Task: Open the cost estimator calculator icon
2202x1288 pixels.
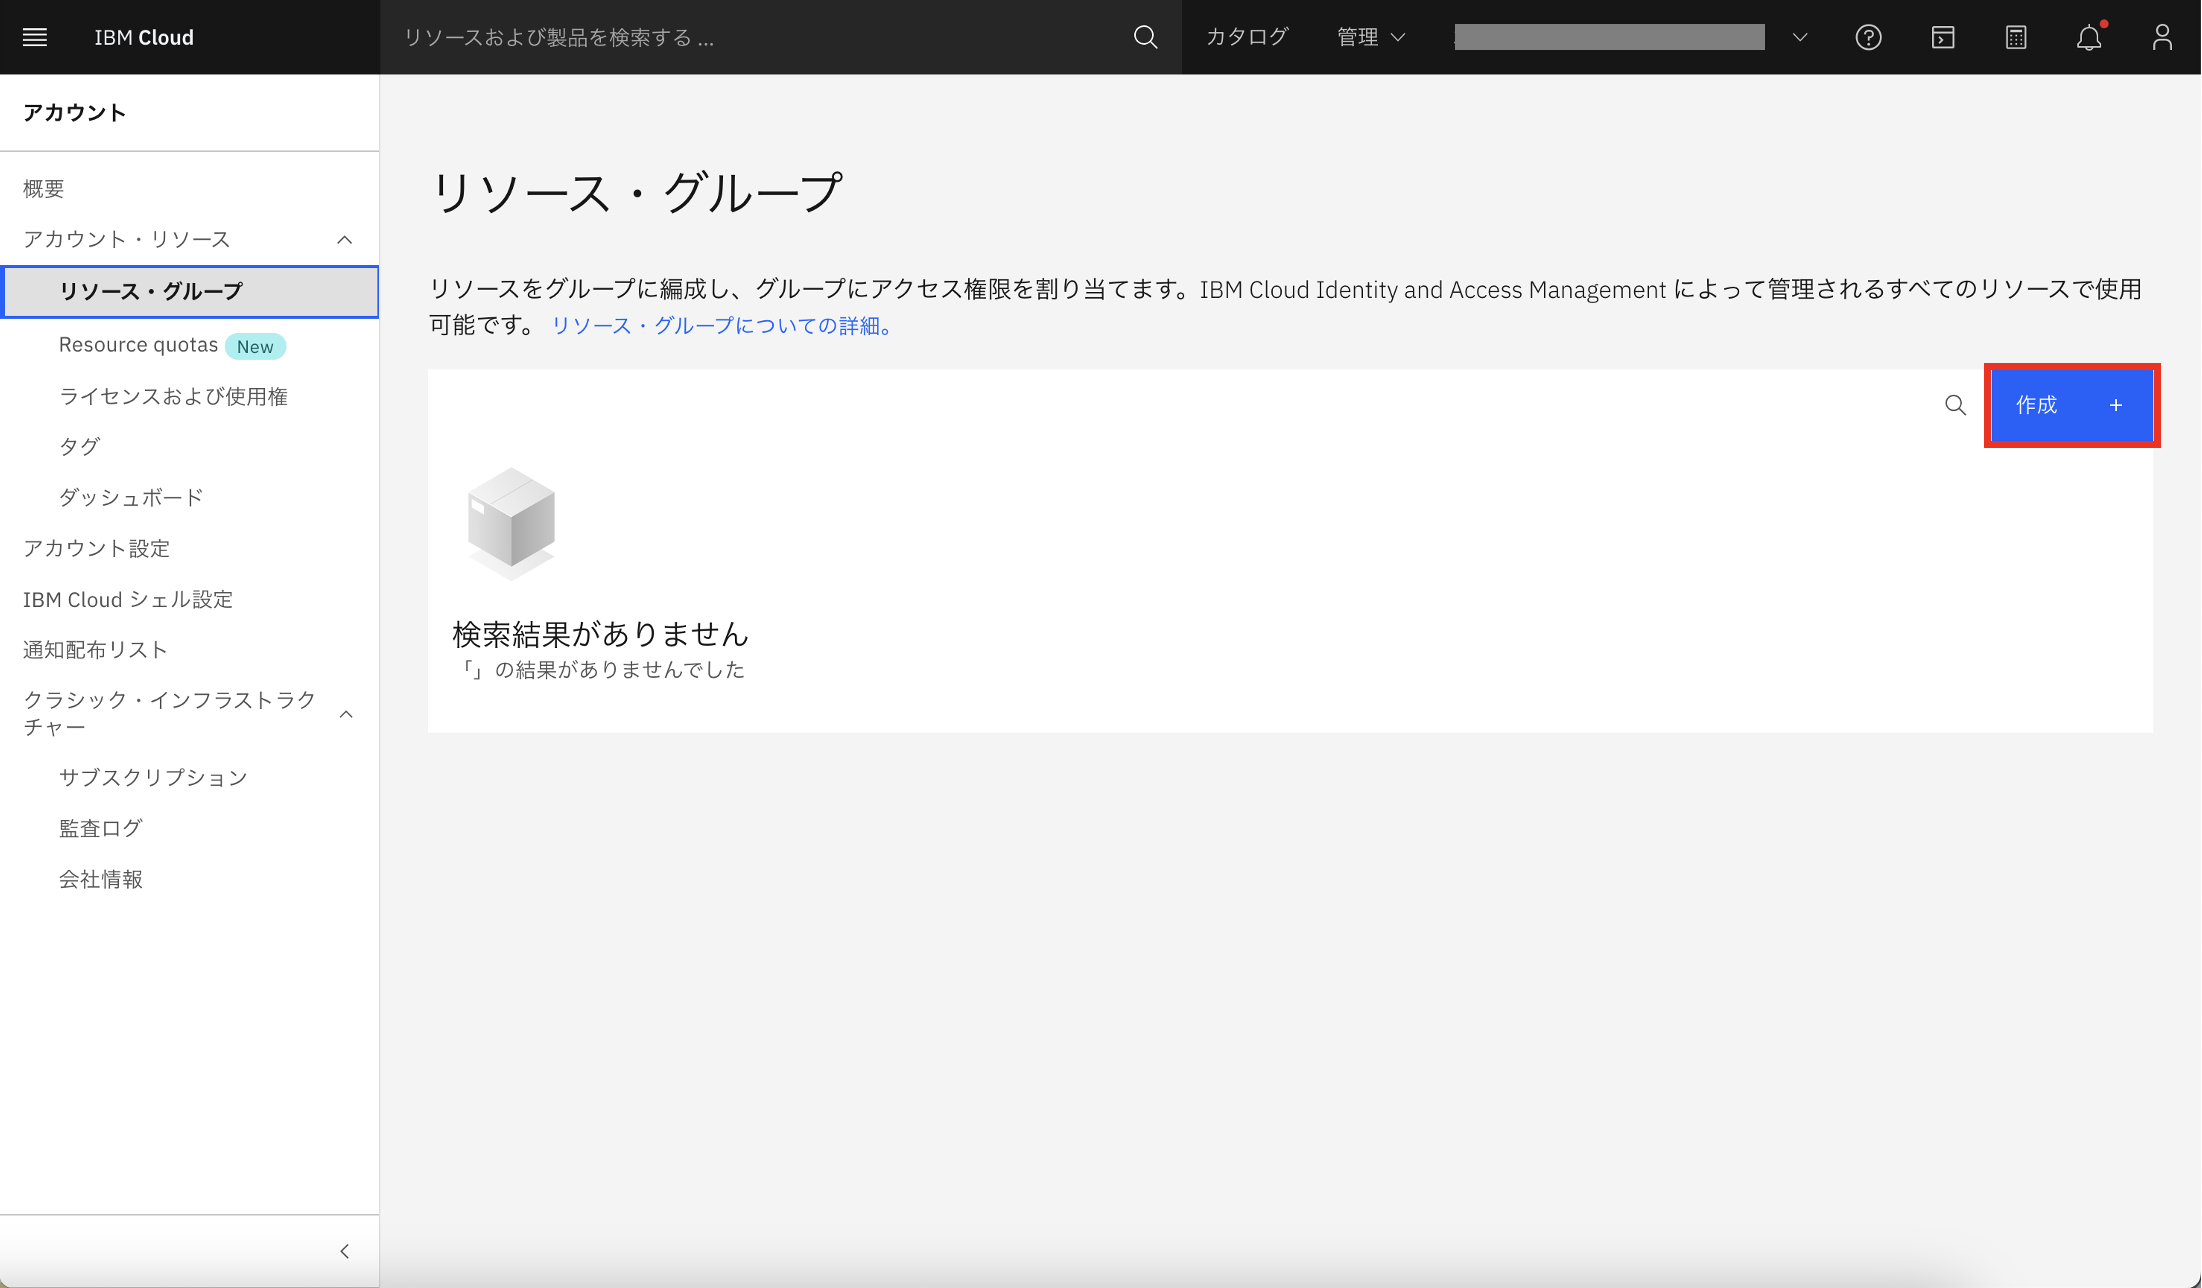Action: point(2016,37)
